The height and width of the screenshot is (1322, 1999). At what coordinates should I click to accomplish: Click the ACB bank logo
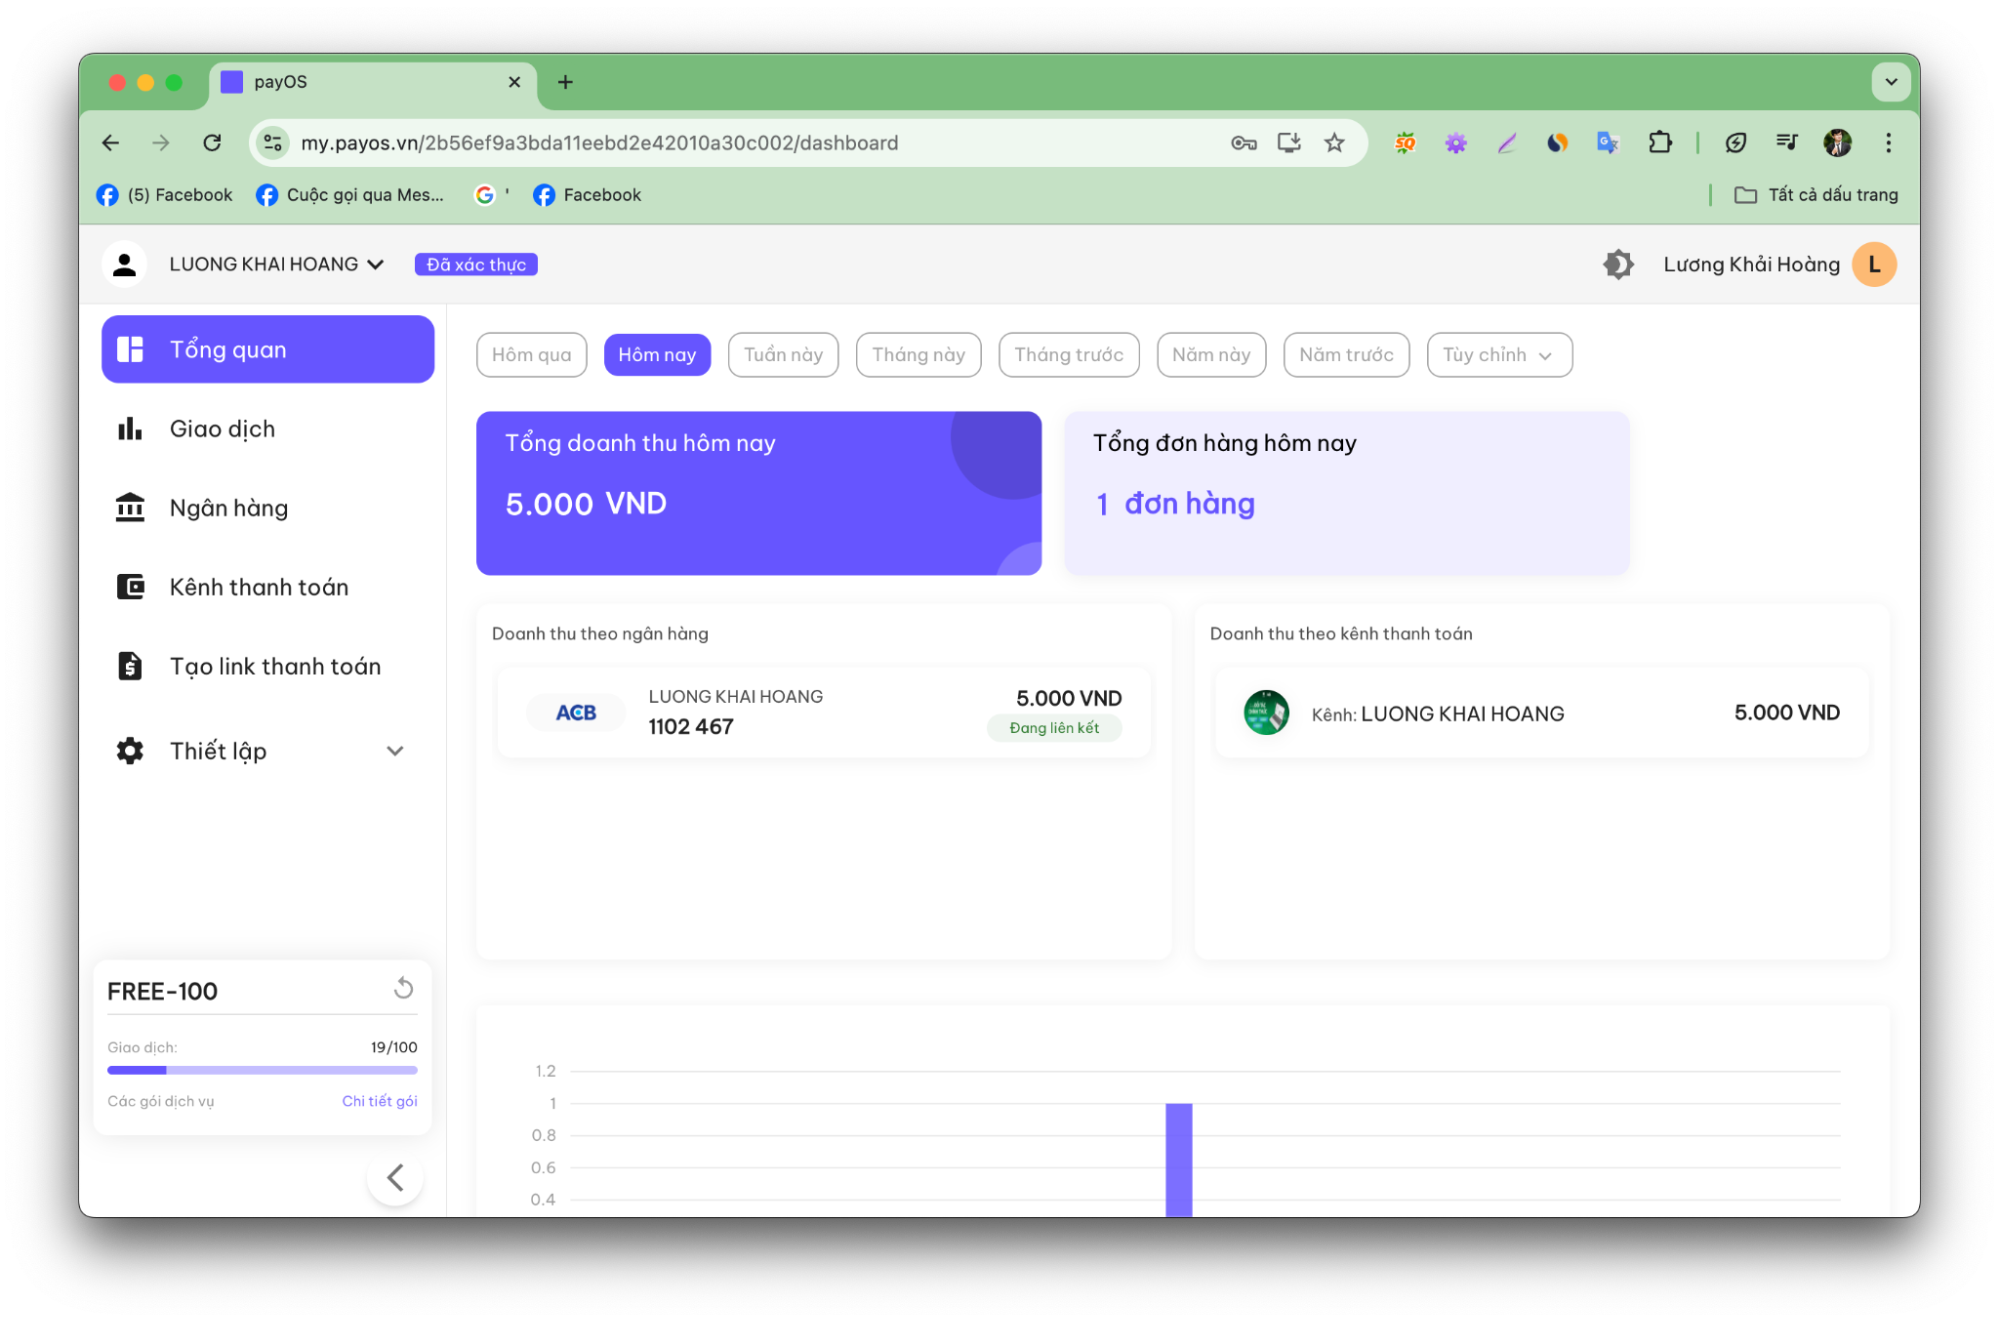click(576, 712)
